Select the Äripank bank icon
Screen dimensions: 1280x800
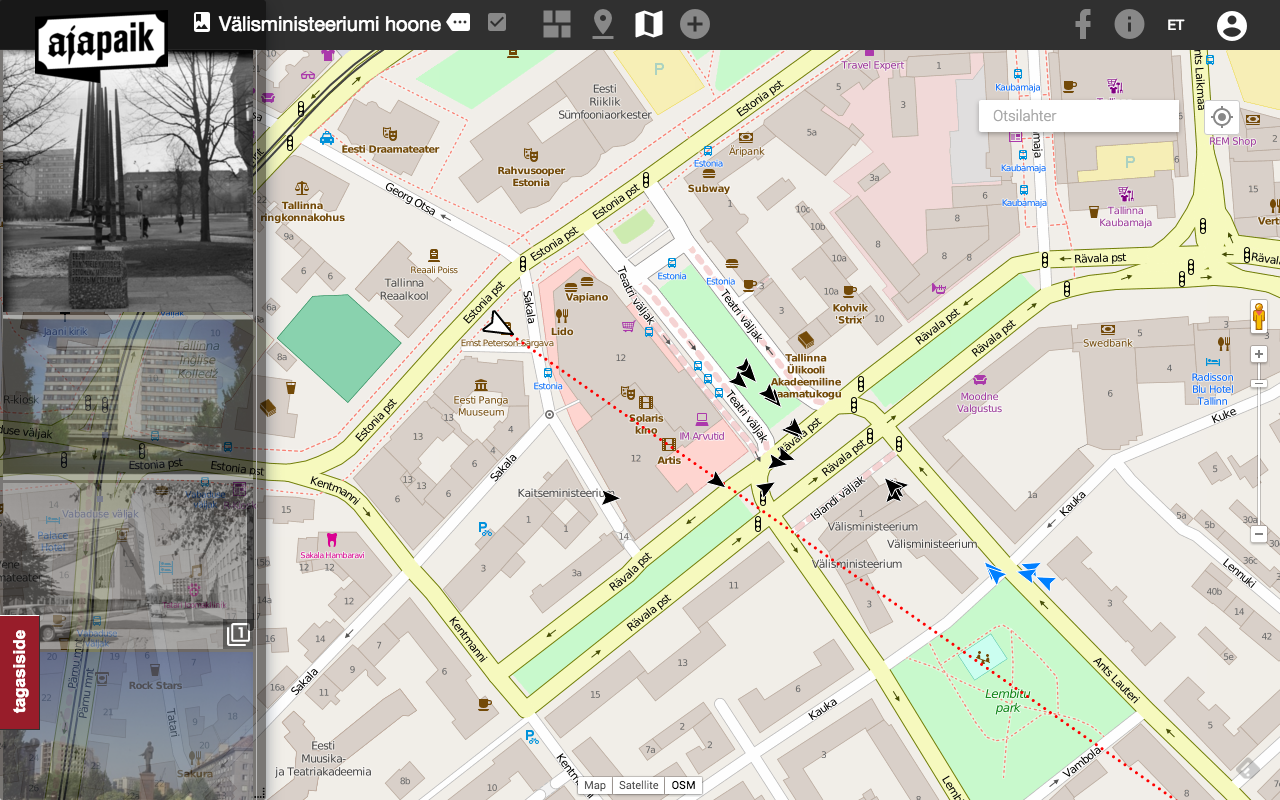746,137
